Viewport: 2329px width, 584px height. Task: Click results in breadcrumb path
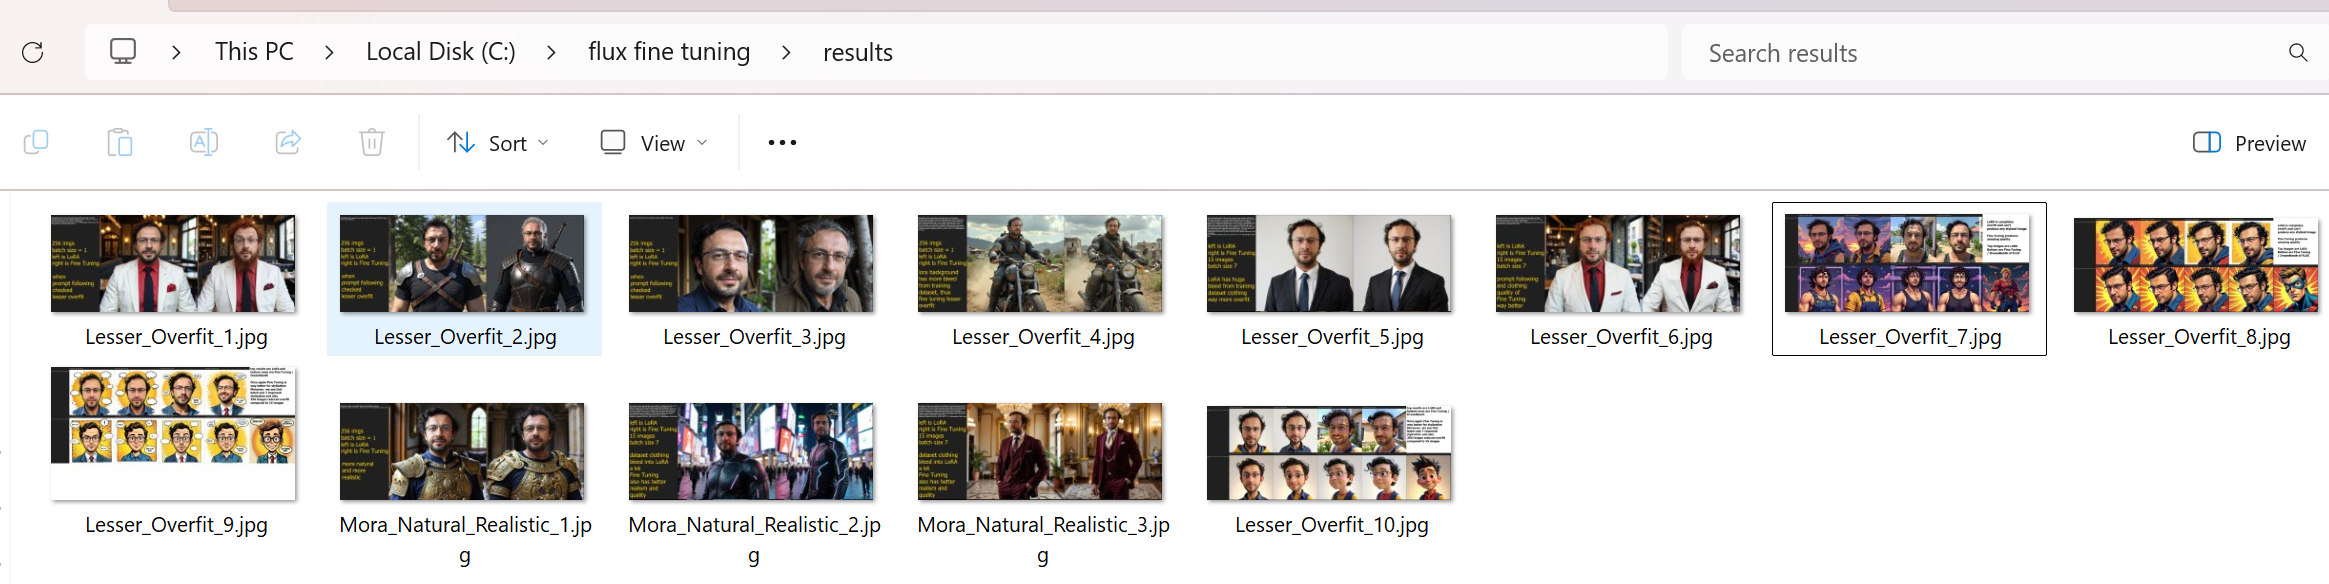858,52
